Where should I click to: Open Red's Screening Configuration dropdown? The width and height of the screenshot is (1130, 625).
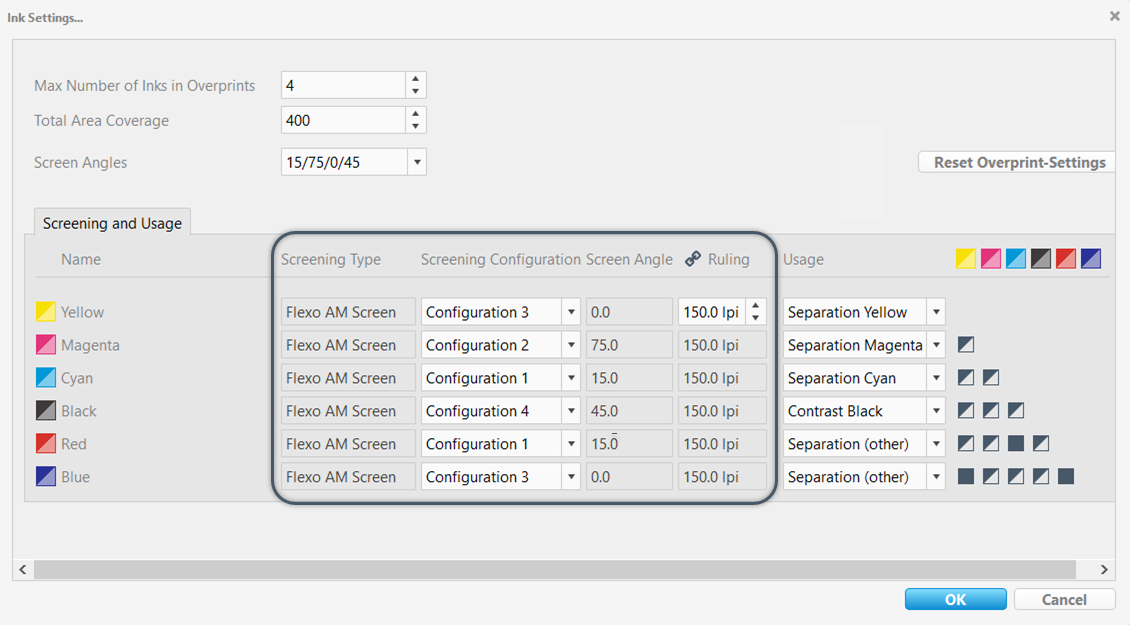click(x=571, y=444)
